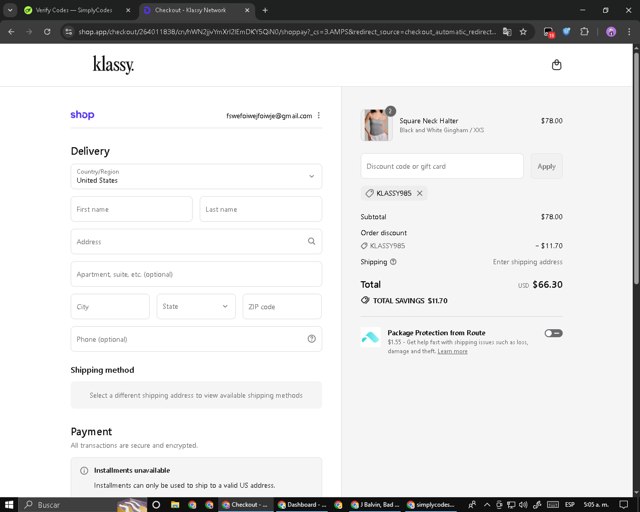Click the address search magnifier icon
Image resolution: width=640 pixels, height=512 pixels.
point(311,241)
